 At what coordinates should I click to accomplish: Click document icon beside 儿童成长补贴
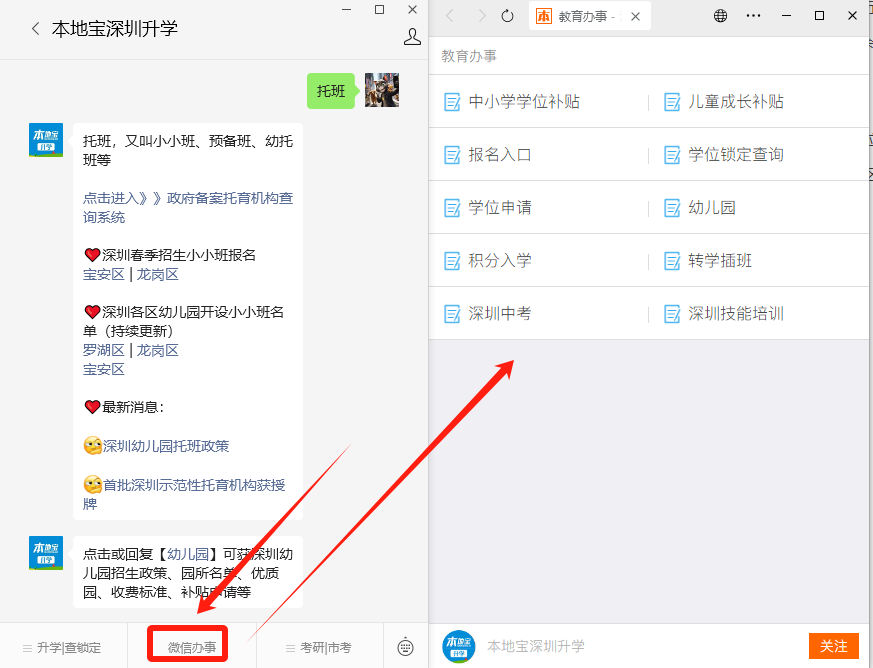pos(672,102)
